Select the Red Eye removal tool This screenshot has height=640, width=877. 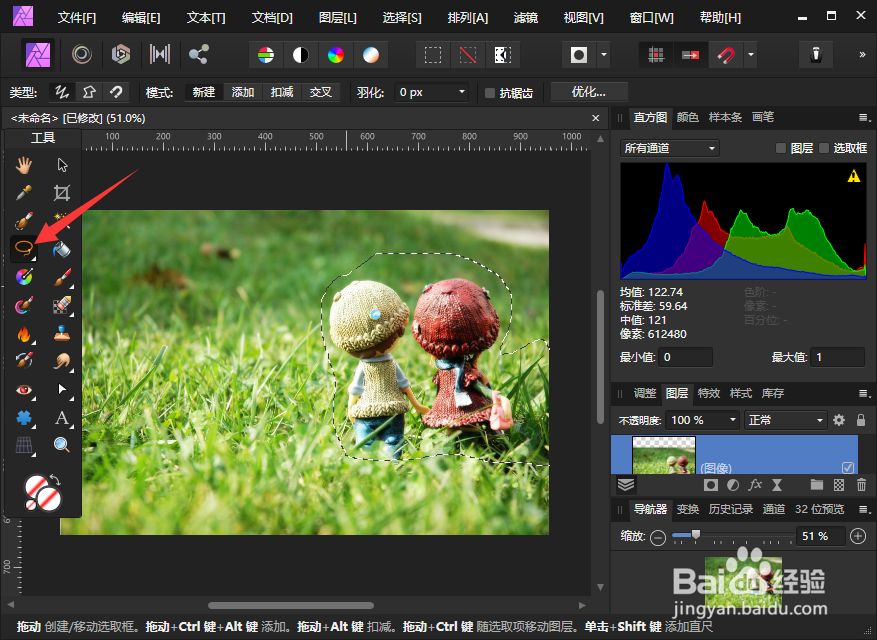(x=22, y=390)
